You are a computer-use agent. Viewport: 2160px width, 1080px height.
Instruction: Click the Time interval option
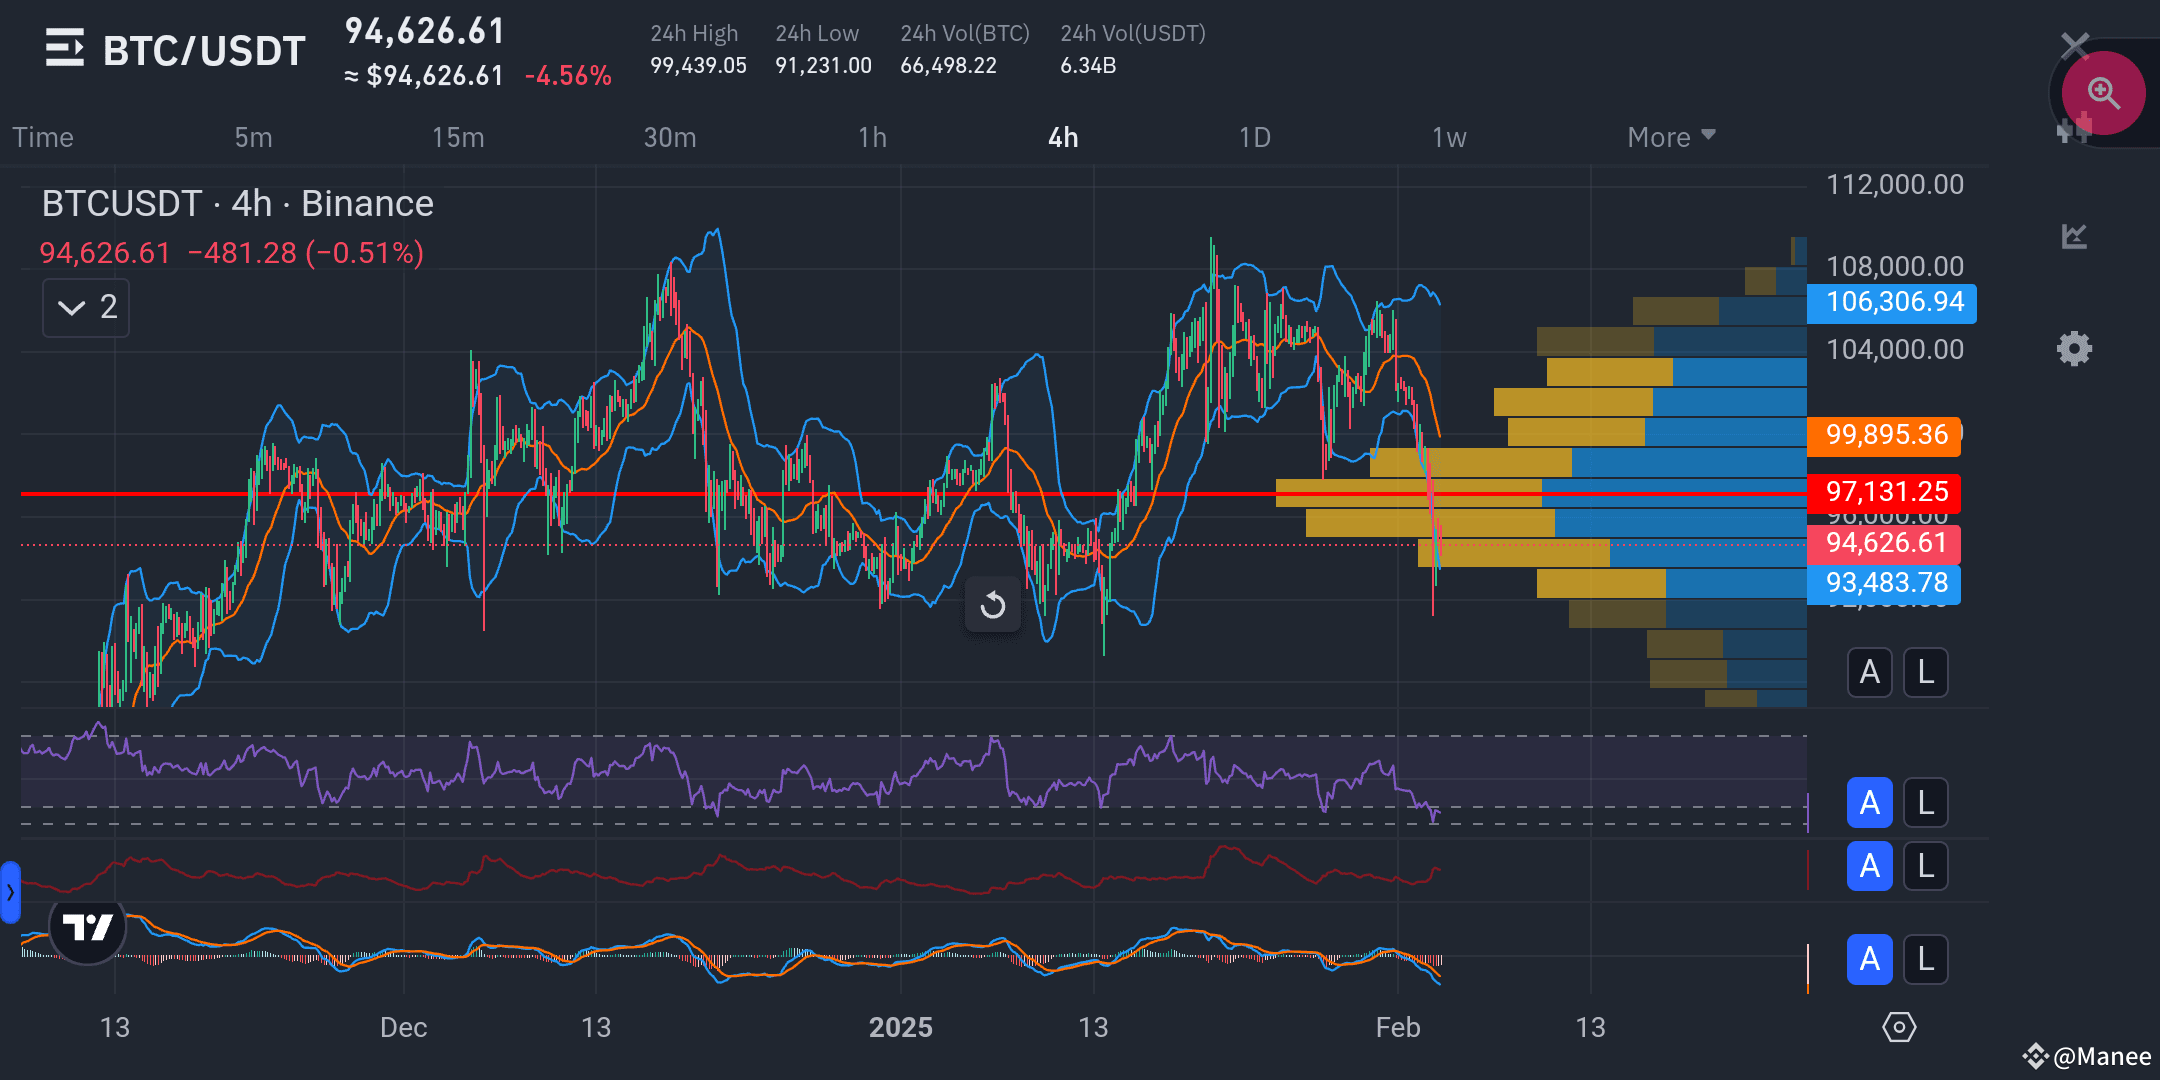(43, 137)
